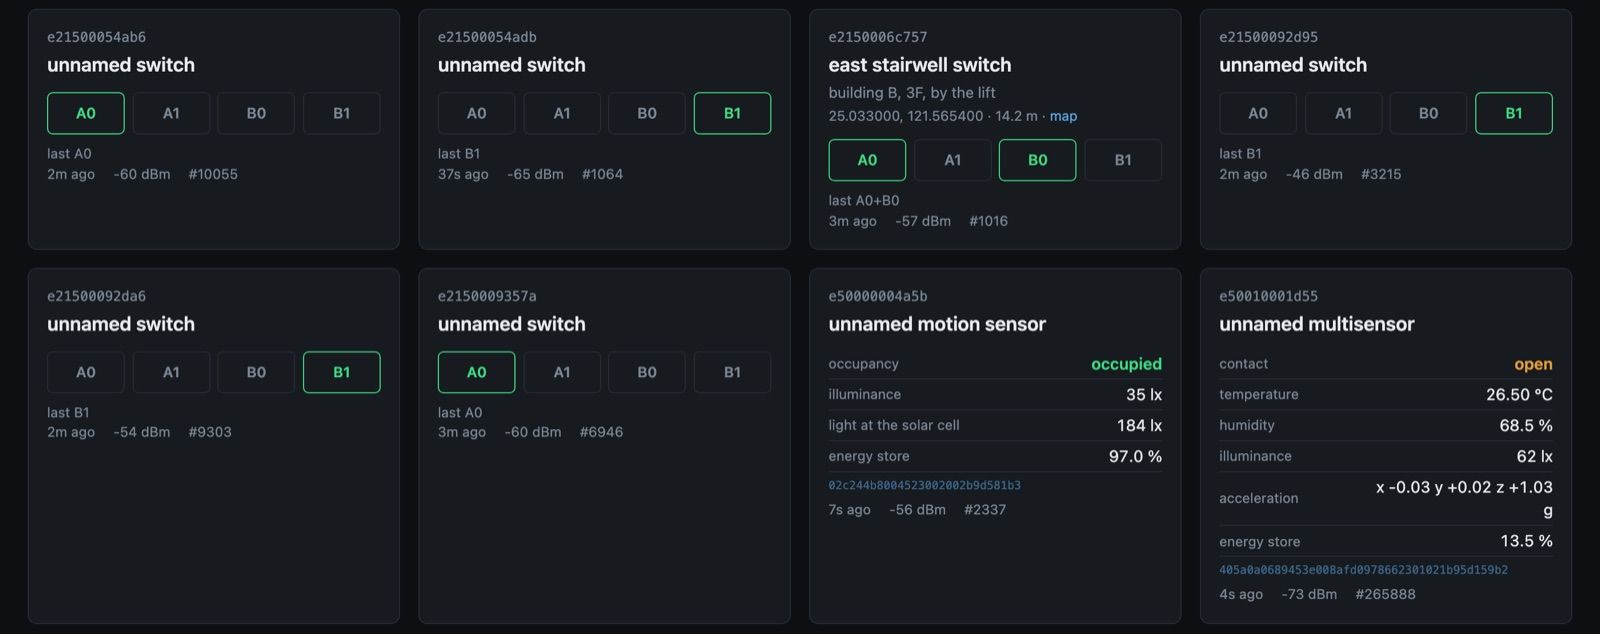The width and height of the screenshot is (1600, 634).
Task: Click the 35 lx illuminance value
Action: click(1144, 395)
